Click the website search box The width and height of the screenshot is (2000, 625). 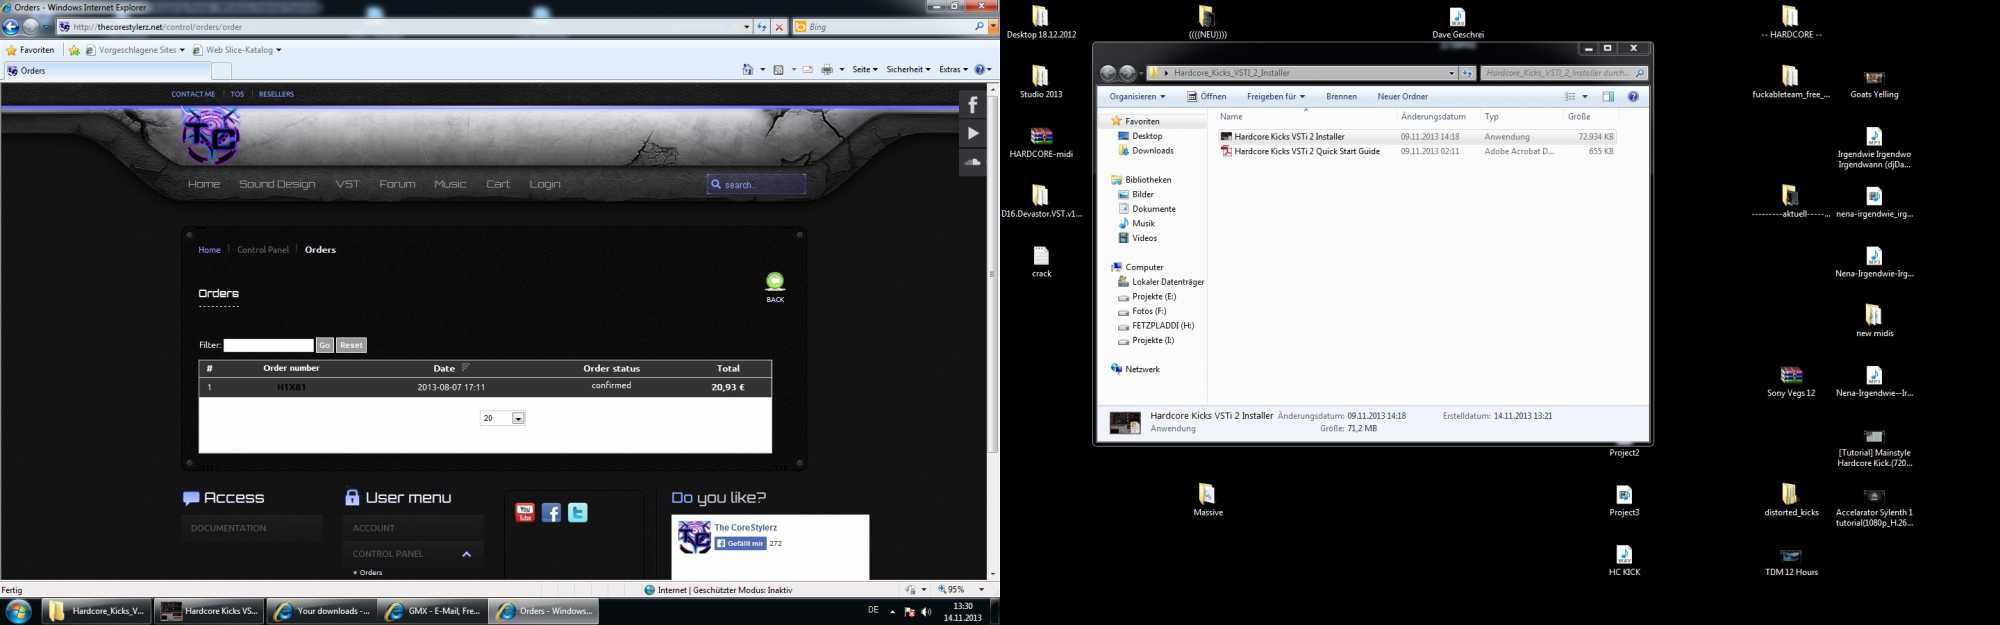click(756, 184)
